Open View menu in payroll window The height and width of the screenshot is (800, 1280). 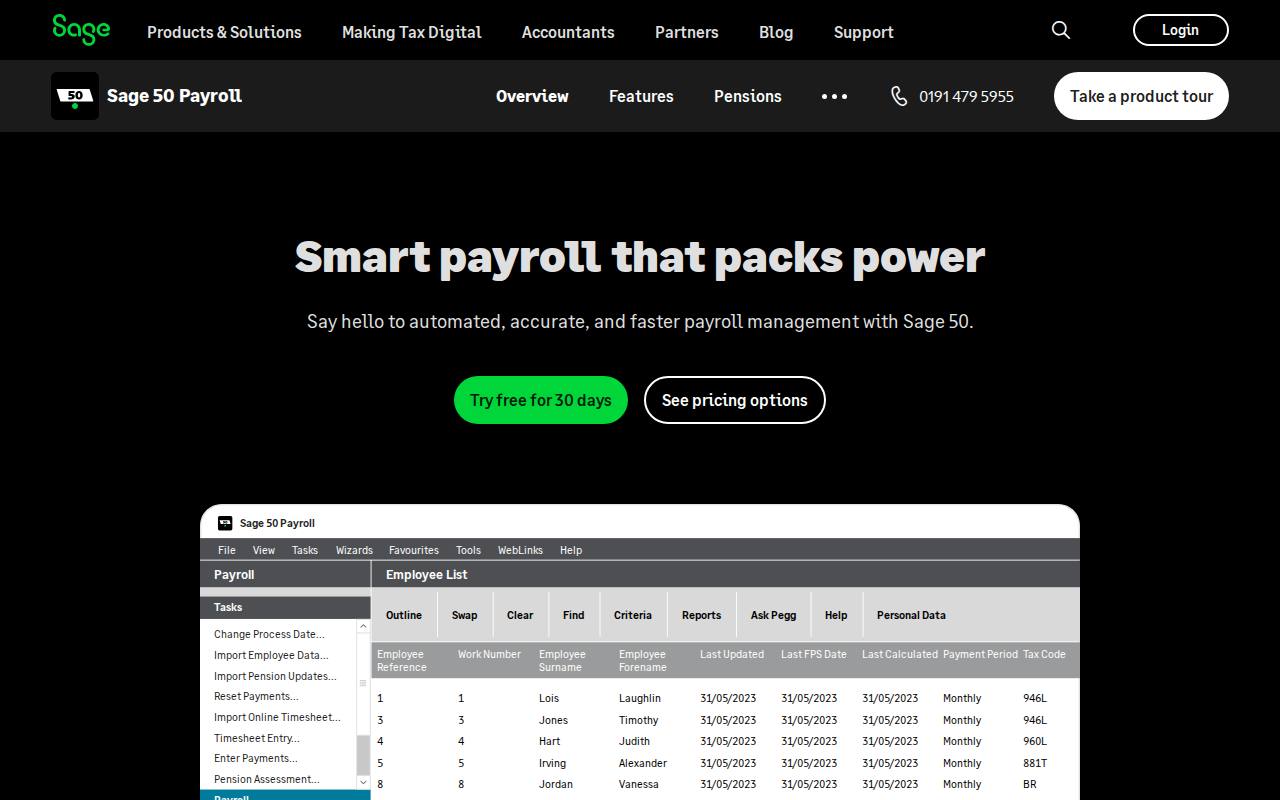pos(264,550)
